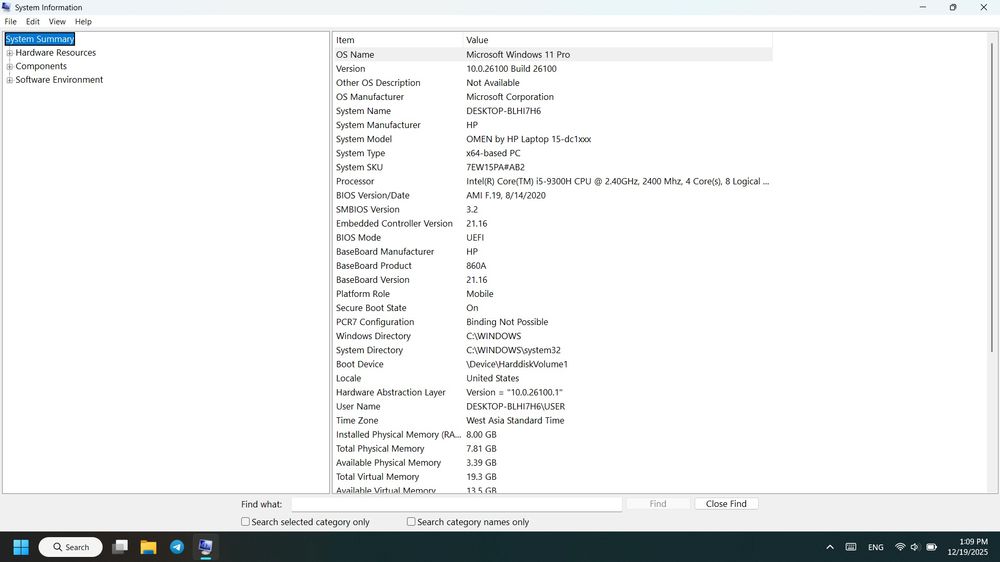Click the AMI F.19, 8/14/2020 value

pos(506,195)
